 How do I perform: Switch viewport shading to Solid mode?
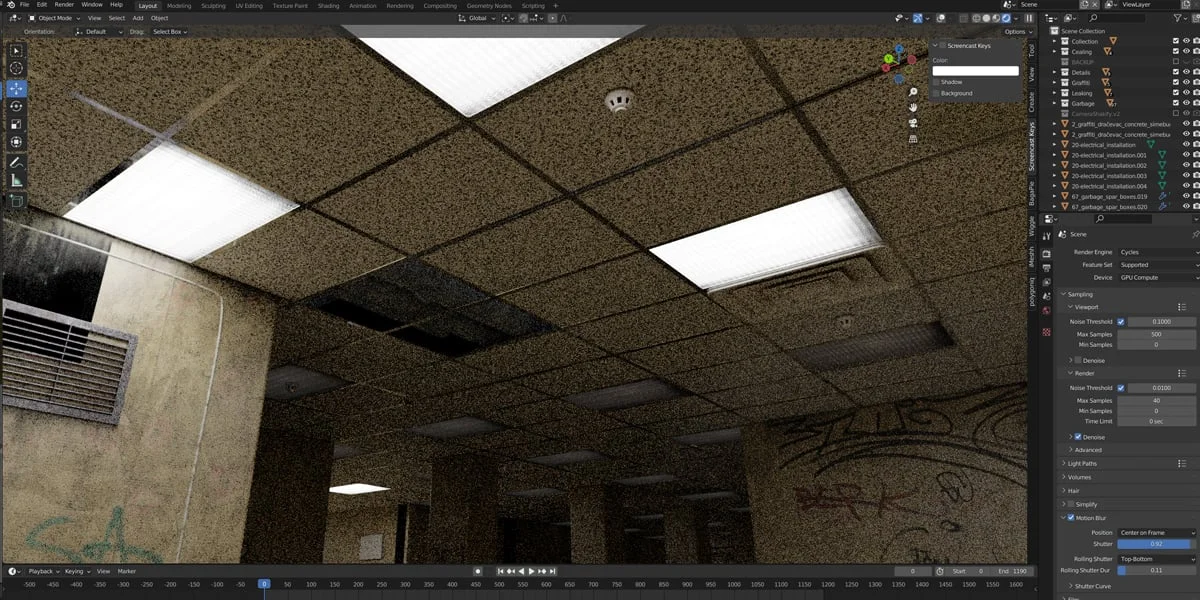(x=988, y=17)
